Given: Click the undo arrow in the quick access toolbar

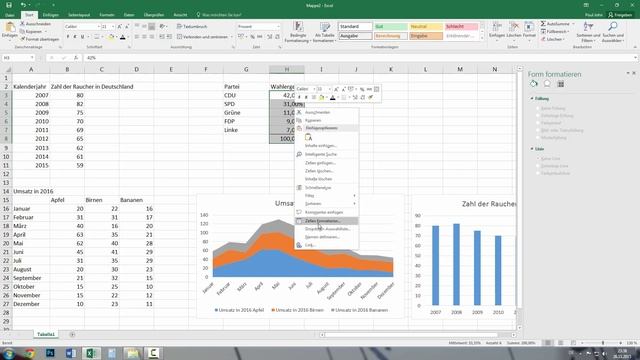Looking at the screenshot, I should 23,5.
